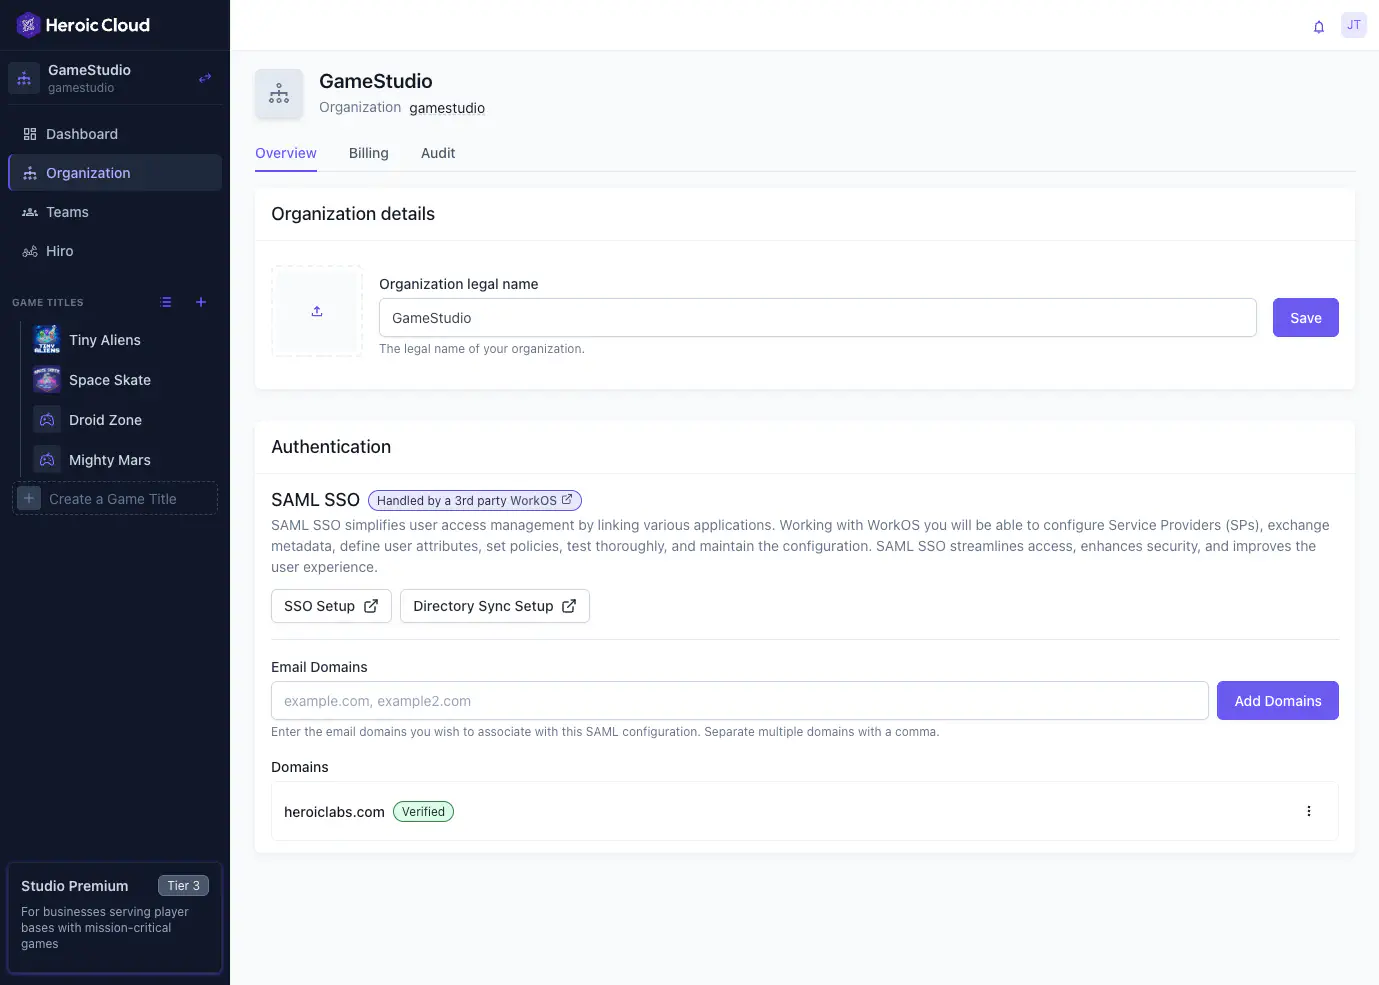Viewport: 1379px width, 985px height.
Task: Open Teams from the sidebar
Action: point(69,212)
